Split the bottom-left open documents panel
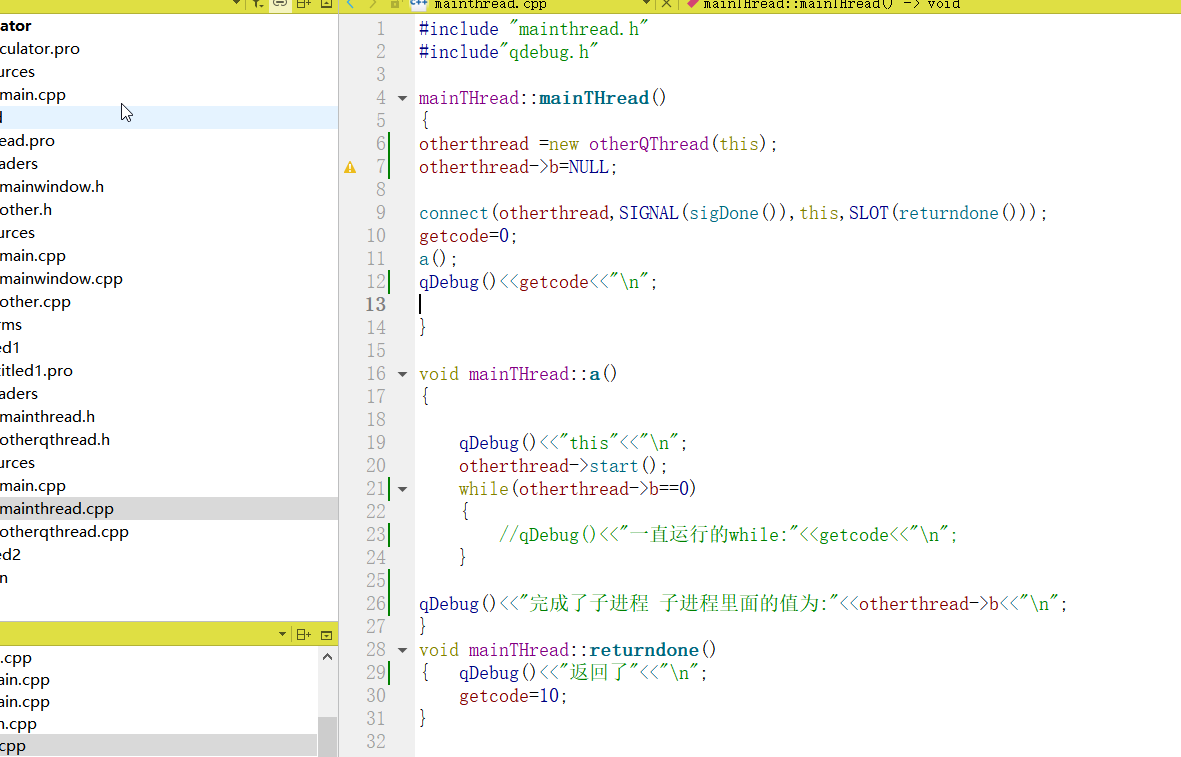The image size is (1181, 757). click(304, 635)
